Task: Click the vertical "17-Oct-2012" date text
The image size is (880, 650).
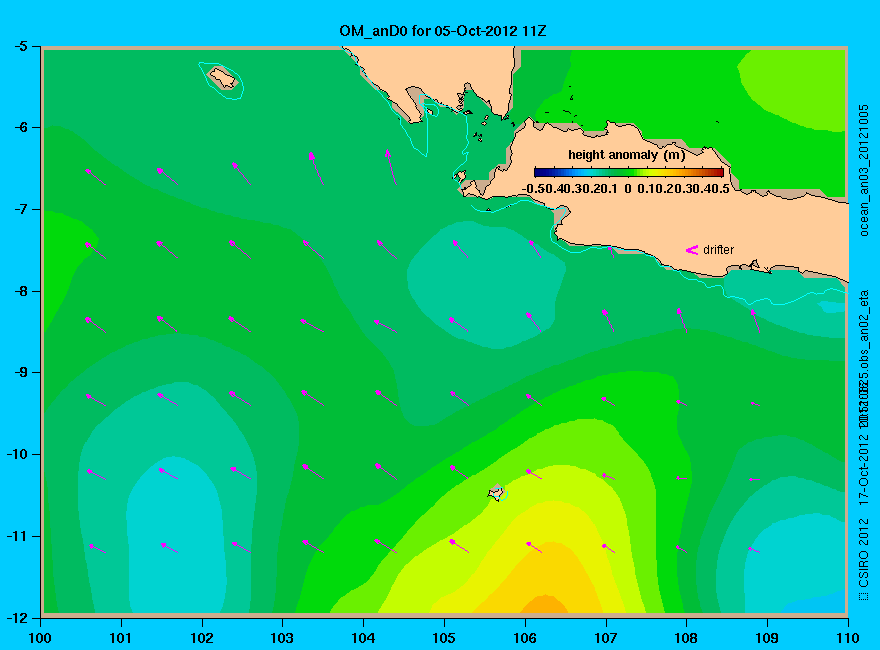Action: click(864, 468)
